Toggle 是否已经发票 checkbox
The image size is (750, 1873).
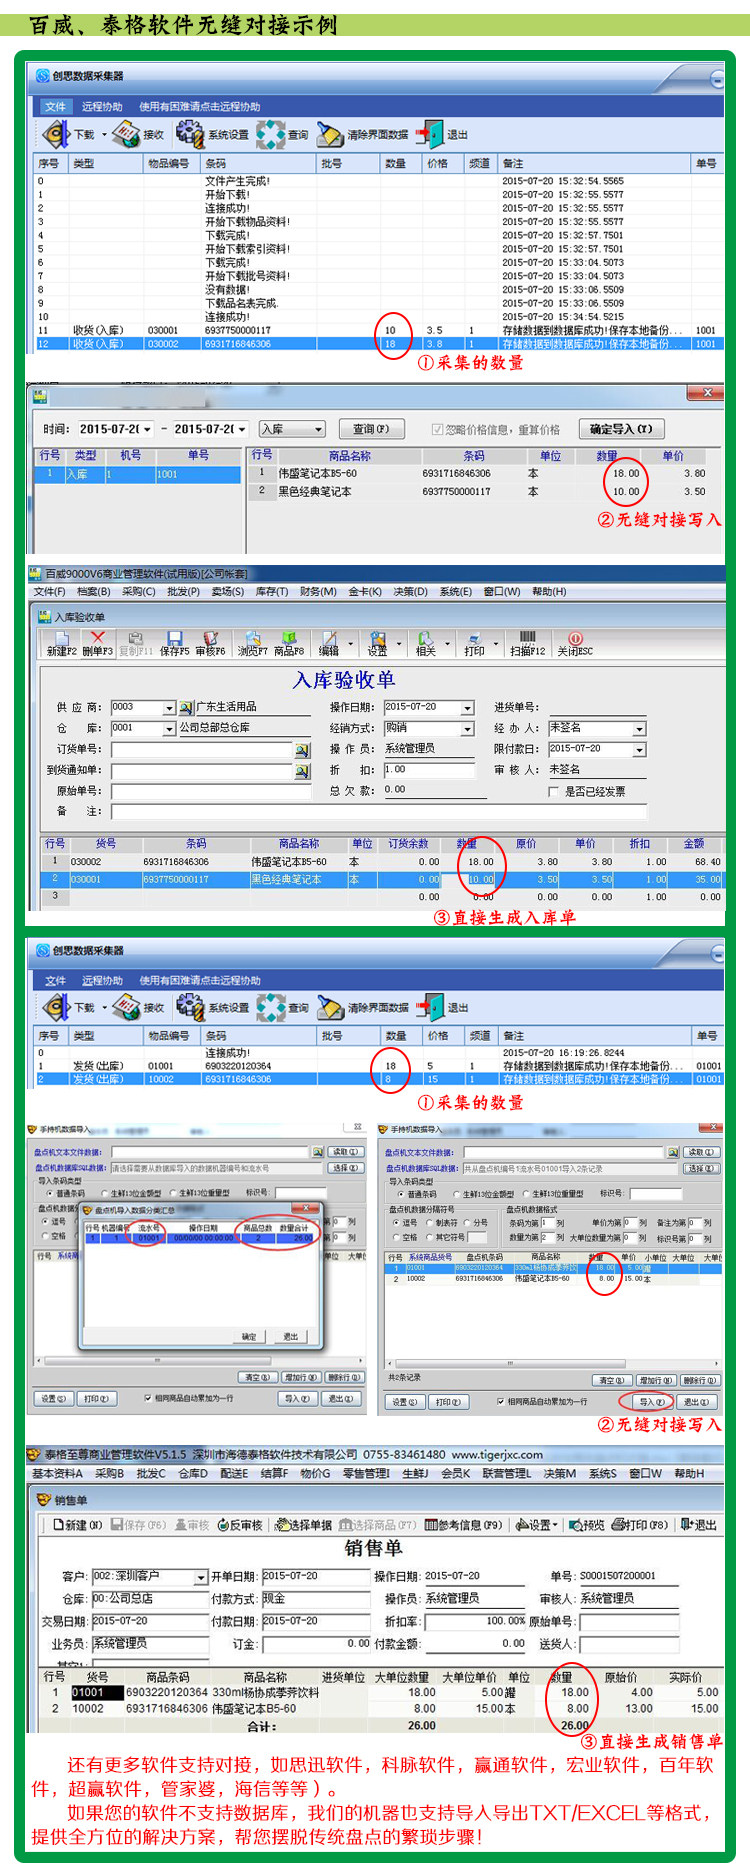[554, 792]
